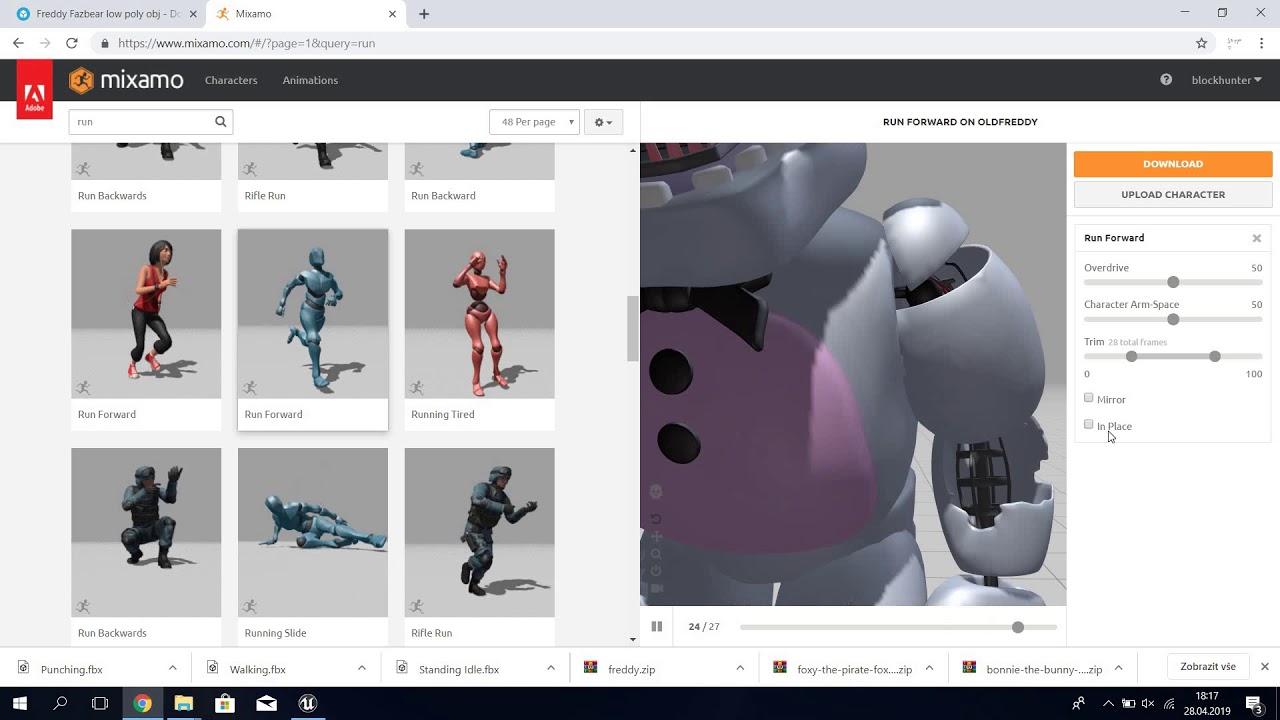1280x720 pixels.
Task: Open Windows taskbar search
Action: [x=60, y=703]
